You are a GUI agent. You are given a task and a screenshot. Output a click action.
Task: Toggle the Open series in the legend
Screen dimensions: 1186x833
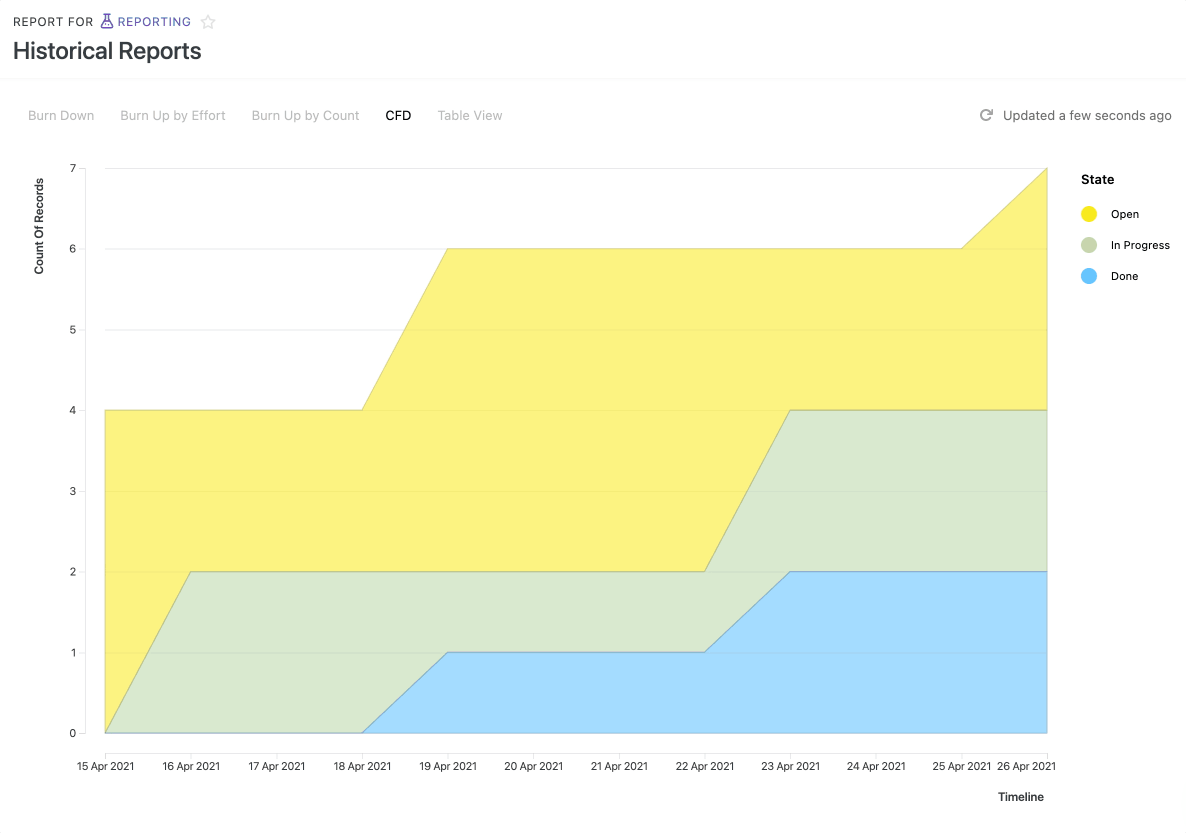(x=1111, y=213)
